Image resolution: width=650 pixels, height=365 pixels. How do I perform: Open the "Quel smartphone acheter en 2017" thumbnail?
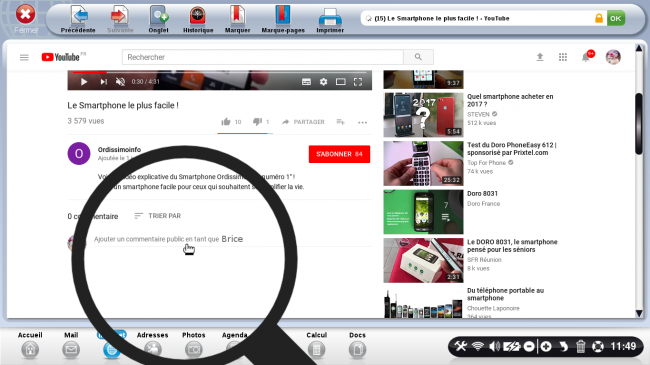pyautogui.click(x=423, y=115)
